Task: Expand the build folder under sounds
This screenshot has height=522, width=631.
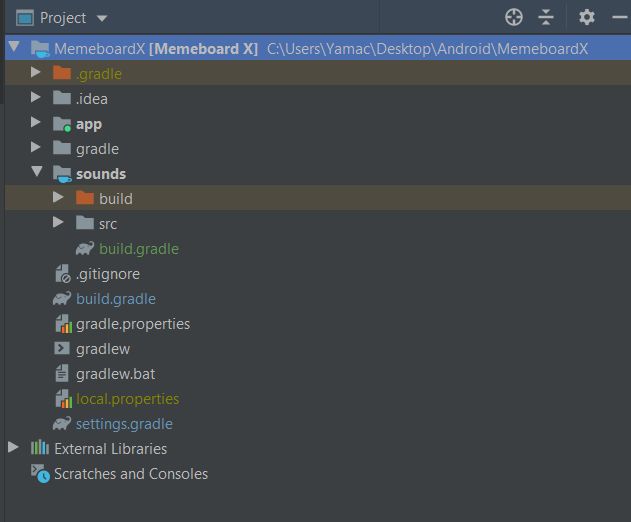Action: point(58,197)
